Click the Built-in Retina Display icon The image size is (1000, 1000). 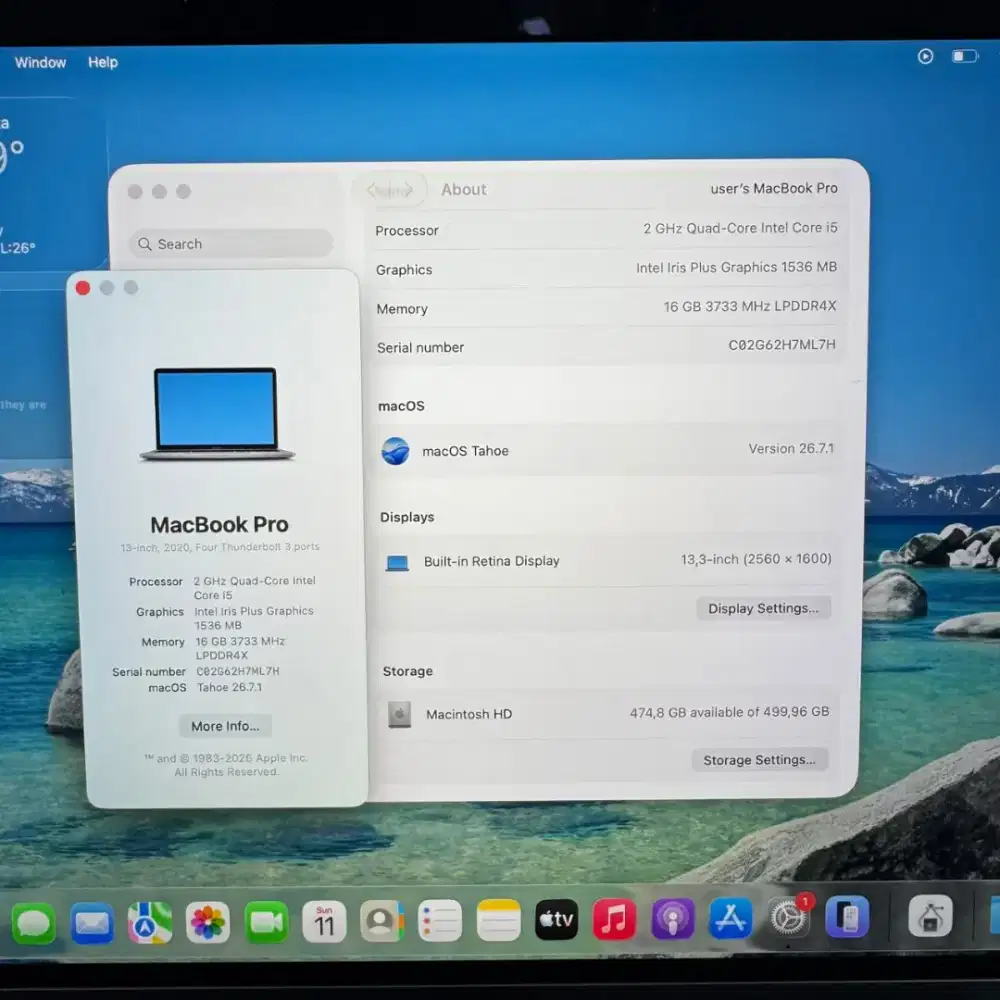tap(397, 562)
